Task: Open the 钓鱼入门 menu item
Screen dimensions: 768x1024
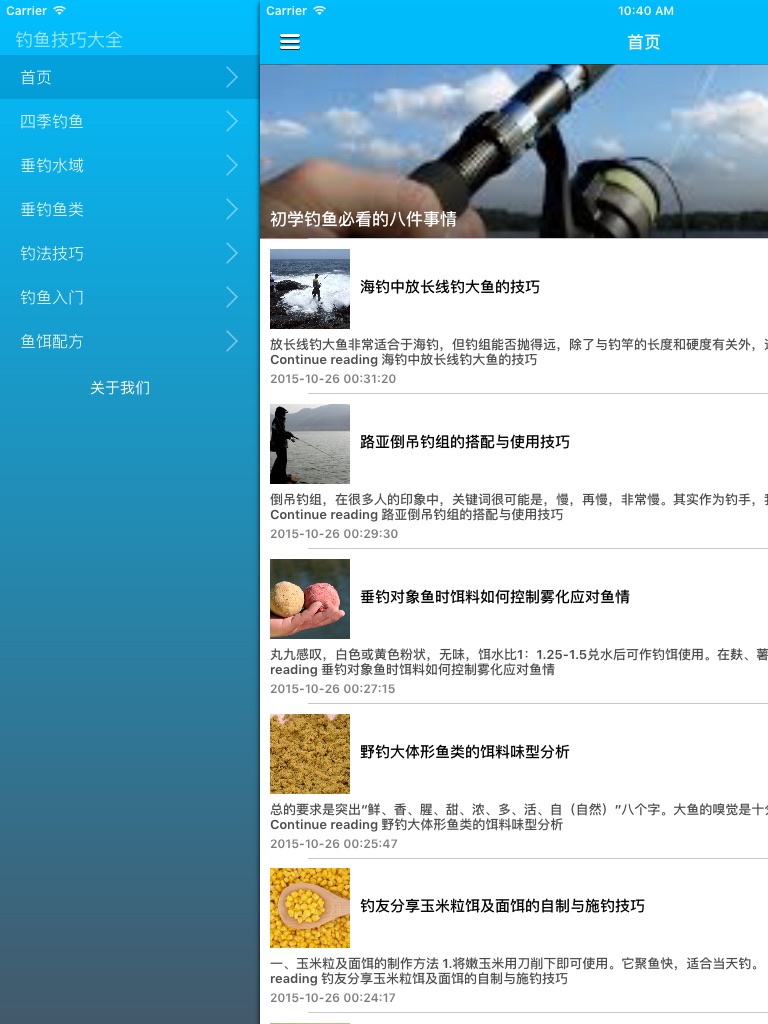Action: [x=129, y=298]
